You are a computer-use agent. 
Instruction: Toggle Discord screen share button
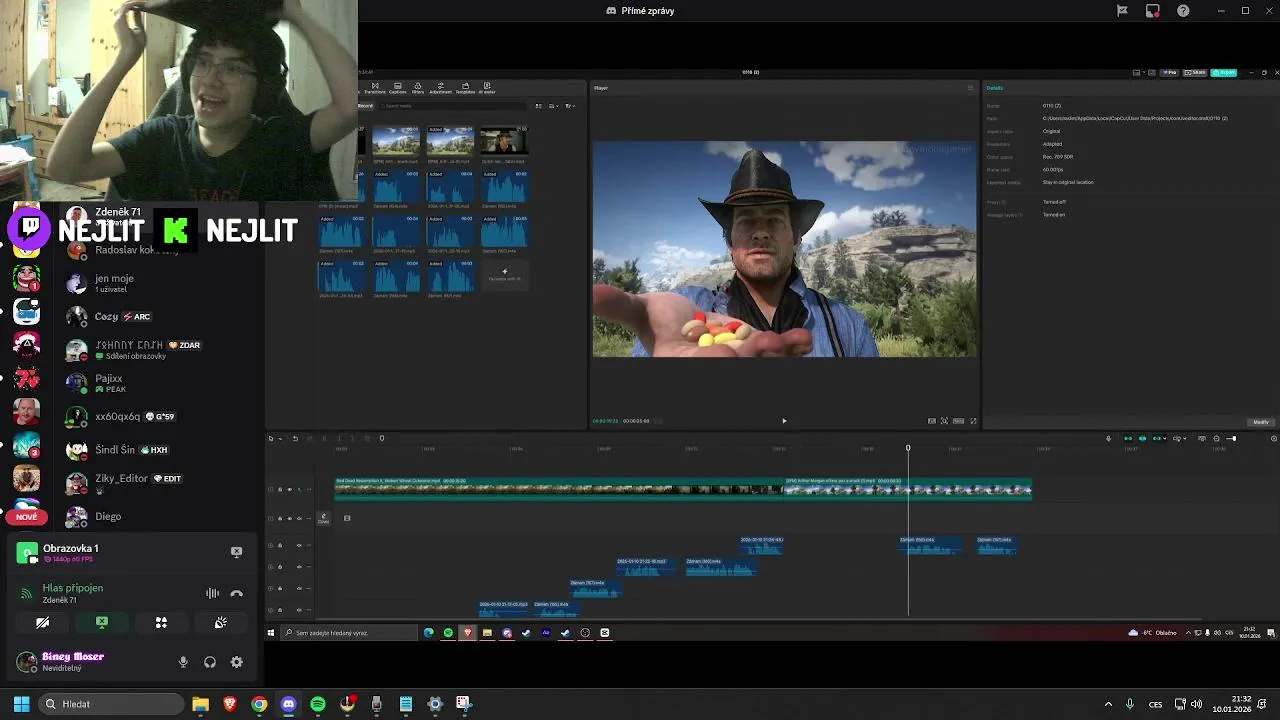pos(102,622)
